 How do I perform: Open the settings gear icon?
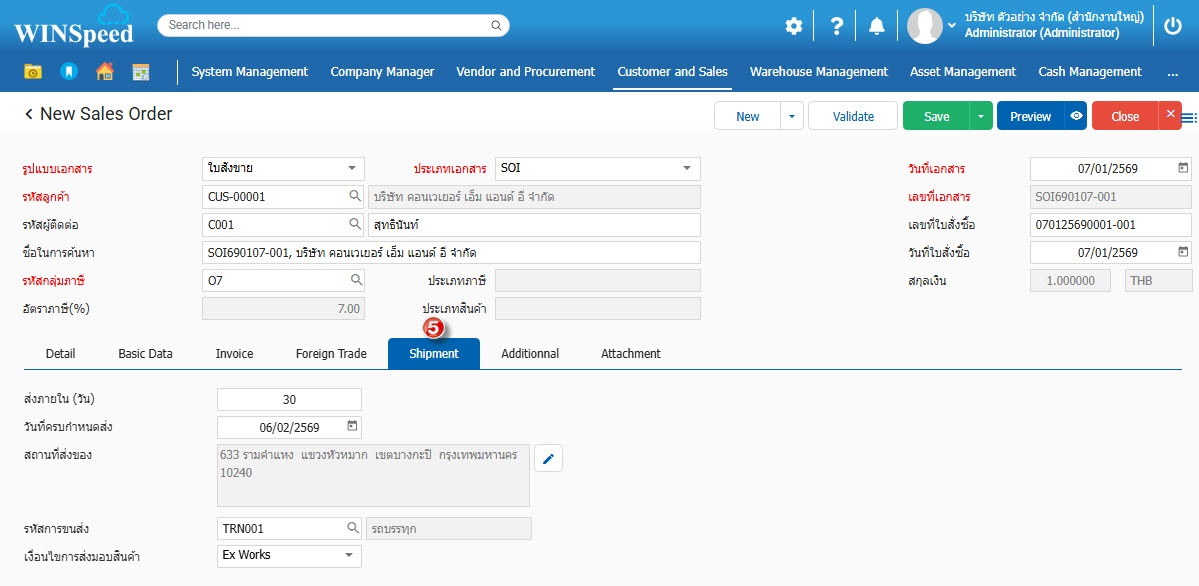[x=794, y=26]
